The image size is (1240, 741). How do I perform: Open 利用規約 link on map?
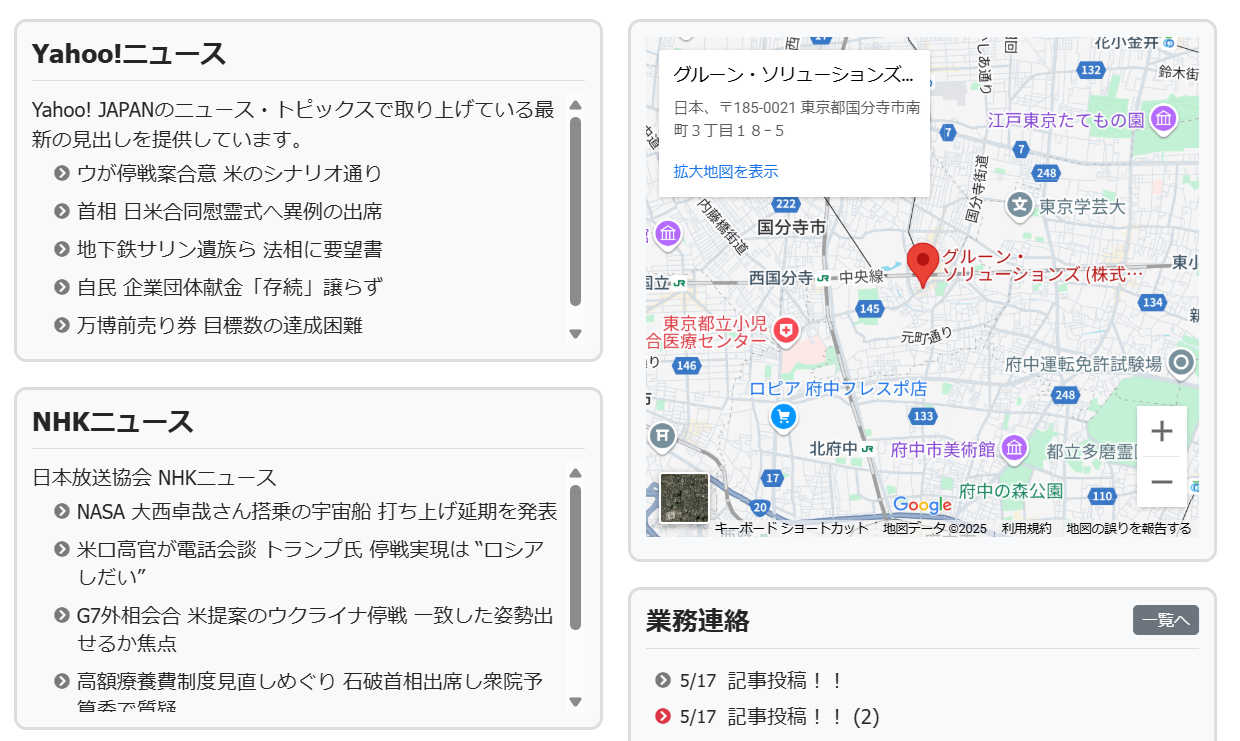1027,529
